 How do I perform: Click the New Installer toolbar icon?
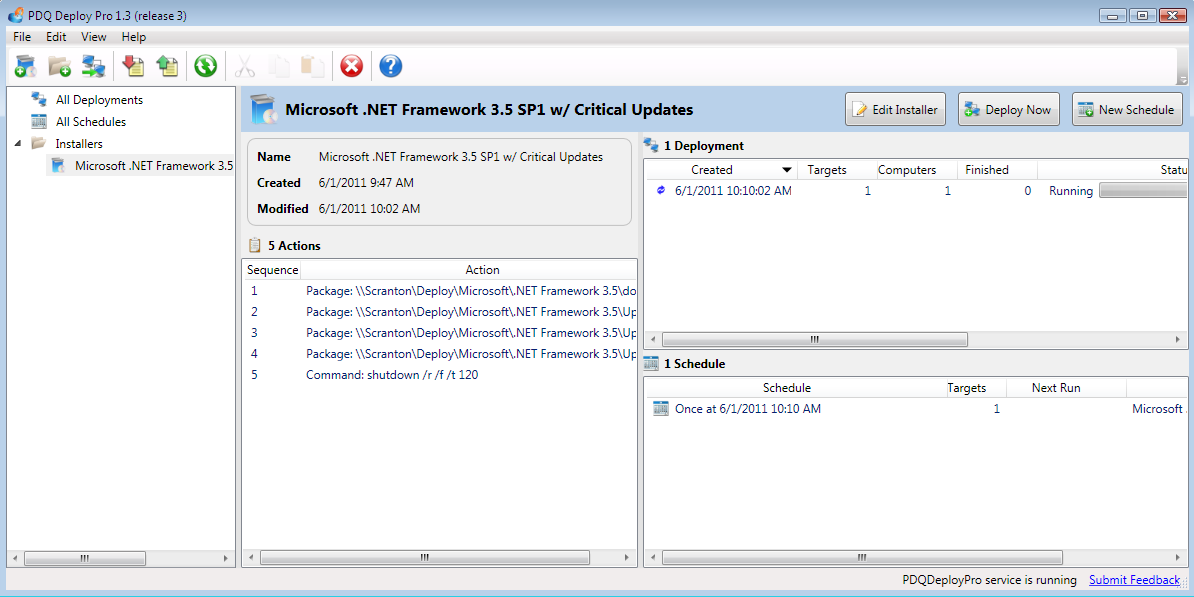(x=26, y=66)
